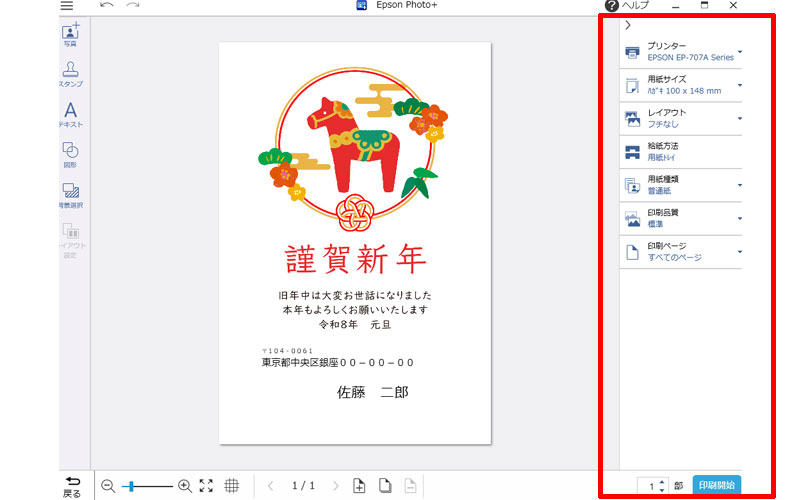Viewport: 800px width, 500px height.
Task: Add a new page
Action: [359, 486]
